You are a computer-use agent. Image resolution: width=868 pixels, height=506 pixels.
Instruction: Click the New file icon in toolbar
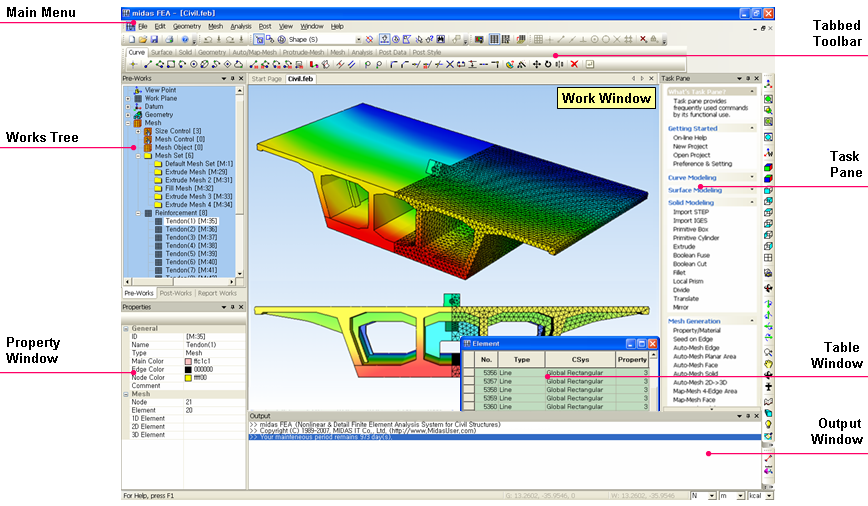click(x=131, y=39)
